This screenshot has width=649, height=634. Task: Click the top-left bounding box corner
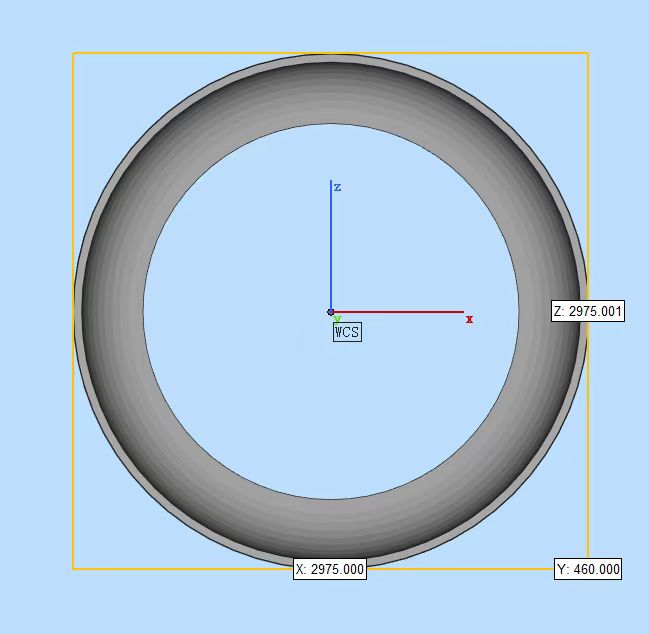73,53
